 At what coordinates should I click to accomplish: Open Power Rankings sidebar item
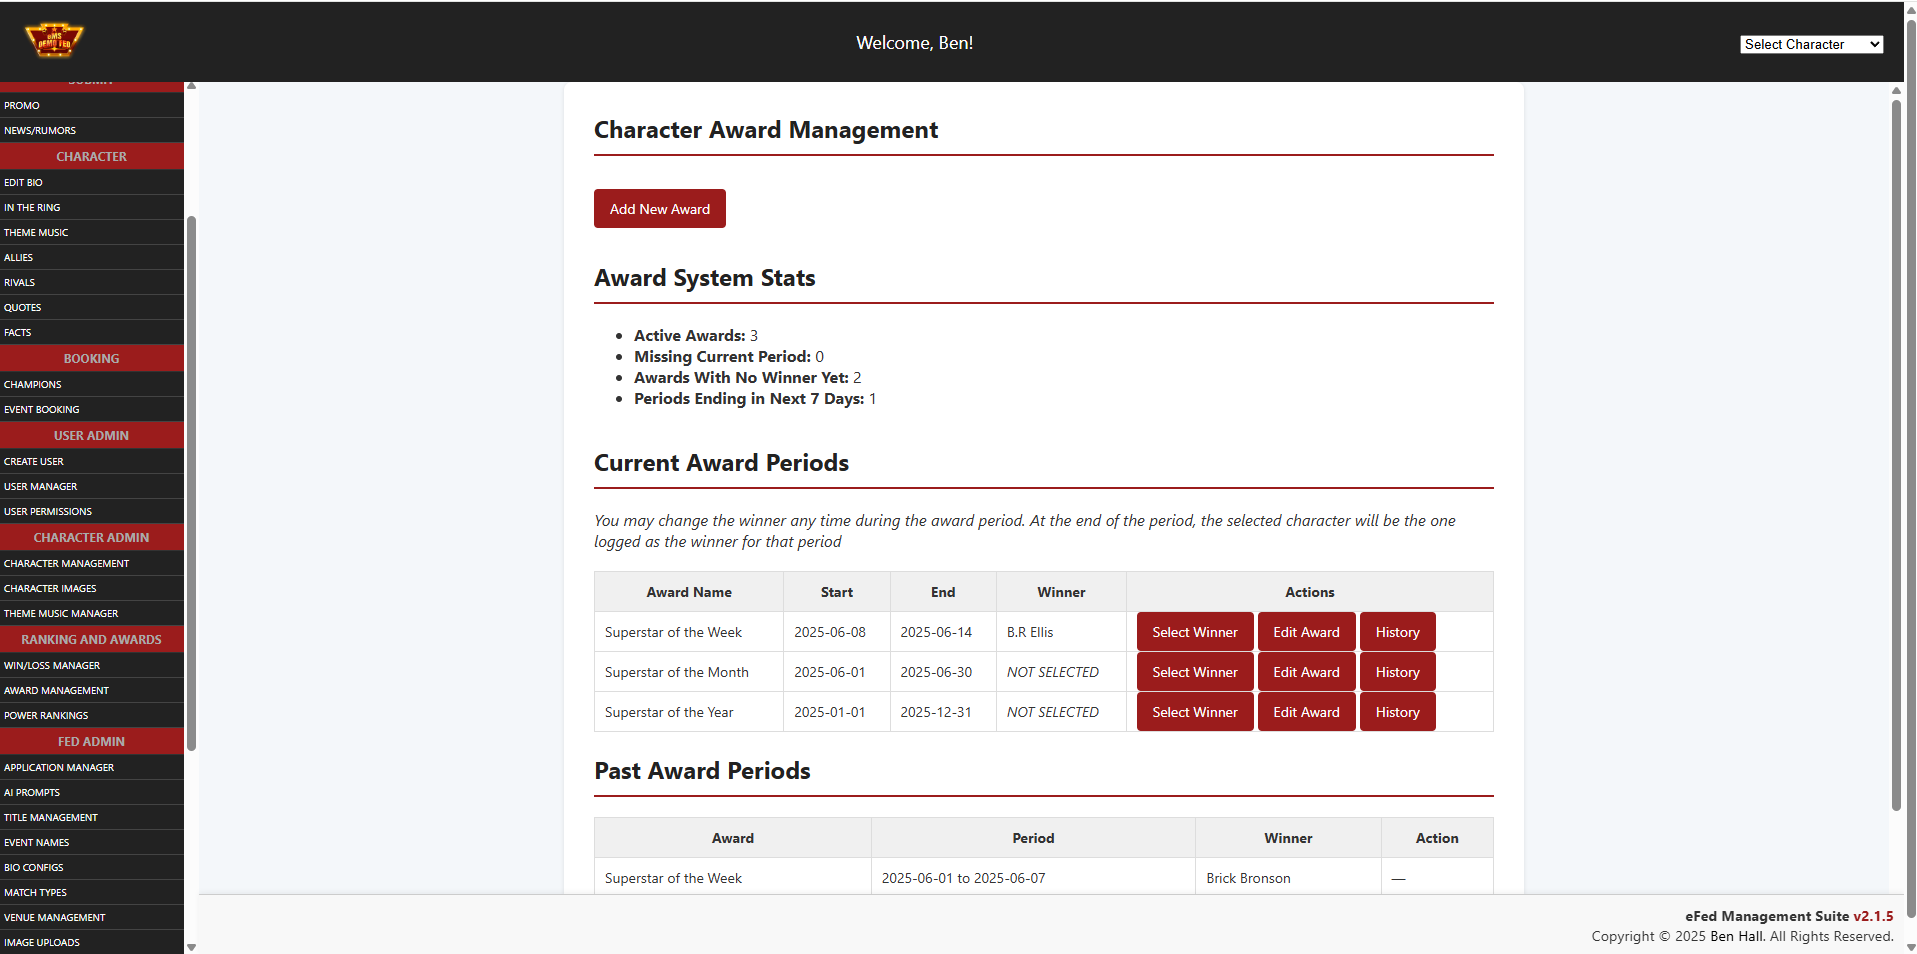coord(46,715)
